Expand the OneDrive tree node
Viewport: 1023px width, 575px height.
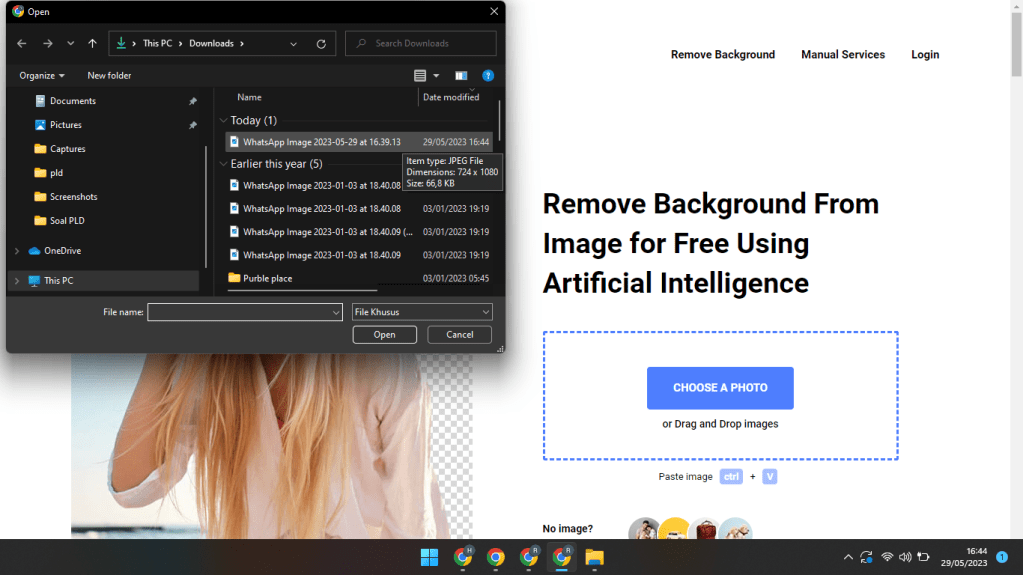click(x=17, y=251)
